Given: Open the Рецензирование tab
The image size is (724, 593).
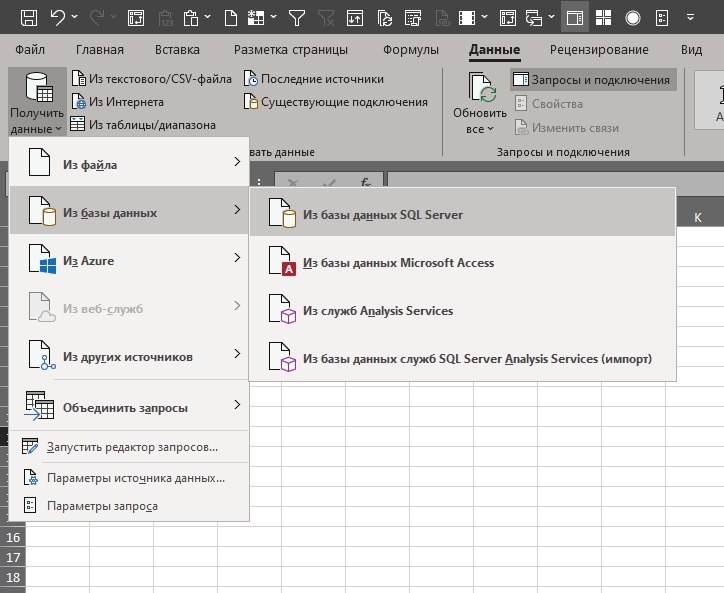Looking at the screenshot, I should 599,49.
